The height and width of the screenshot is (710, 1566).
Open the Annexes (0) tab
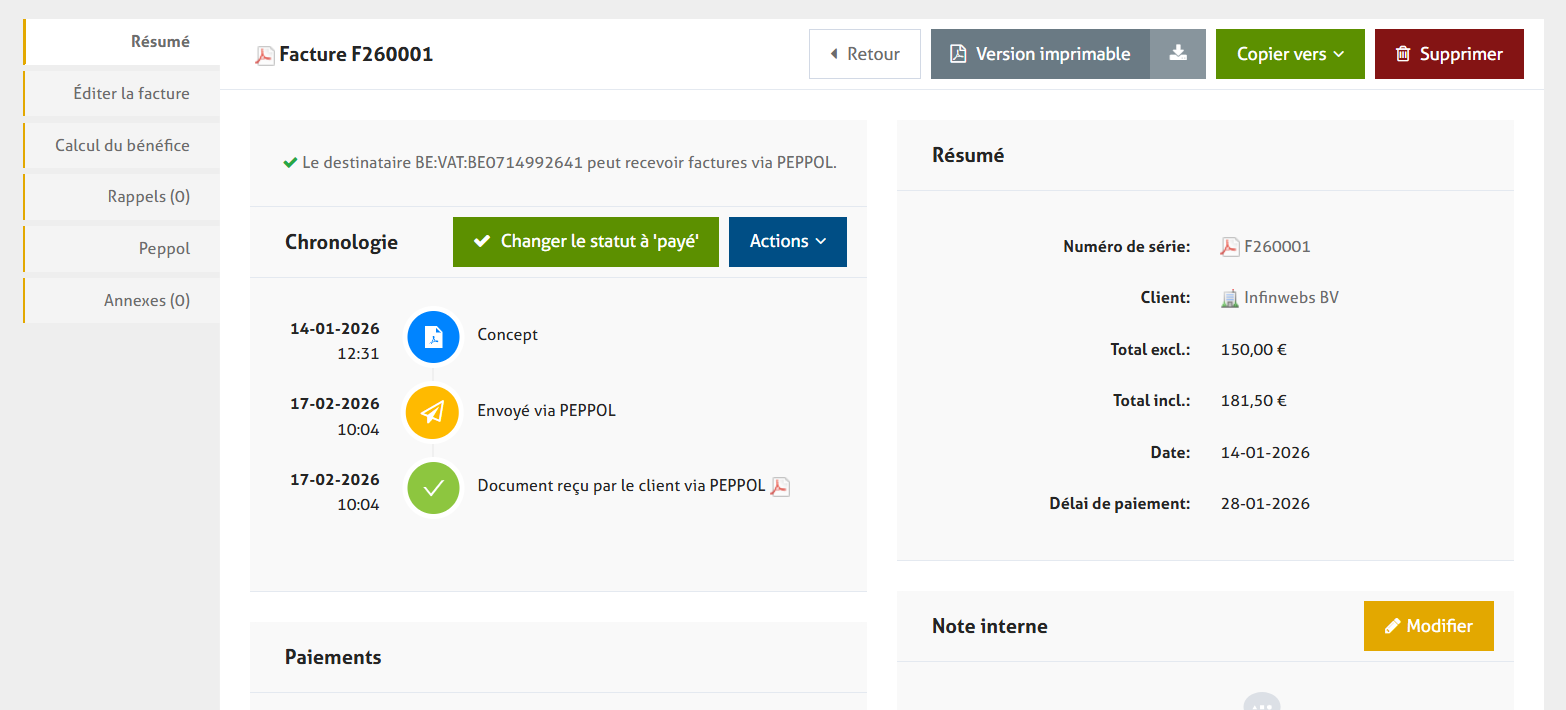click(146, 301)
